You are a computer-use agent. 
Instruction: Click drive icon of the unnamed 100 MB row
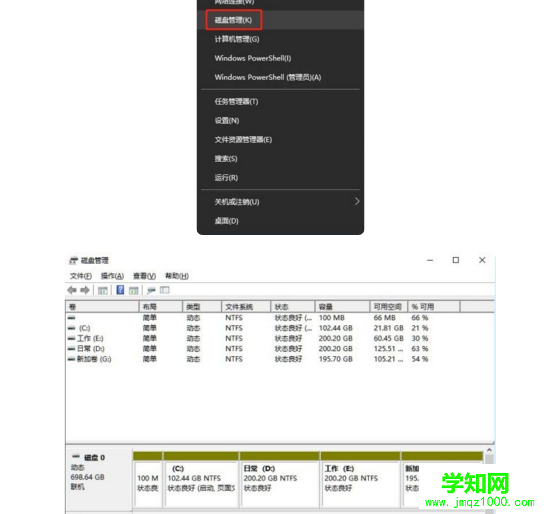pos(71,318)
